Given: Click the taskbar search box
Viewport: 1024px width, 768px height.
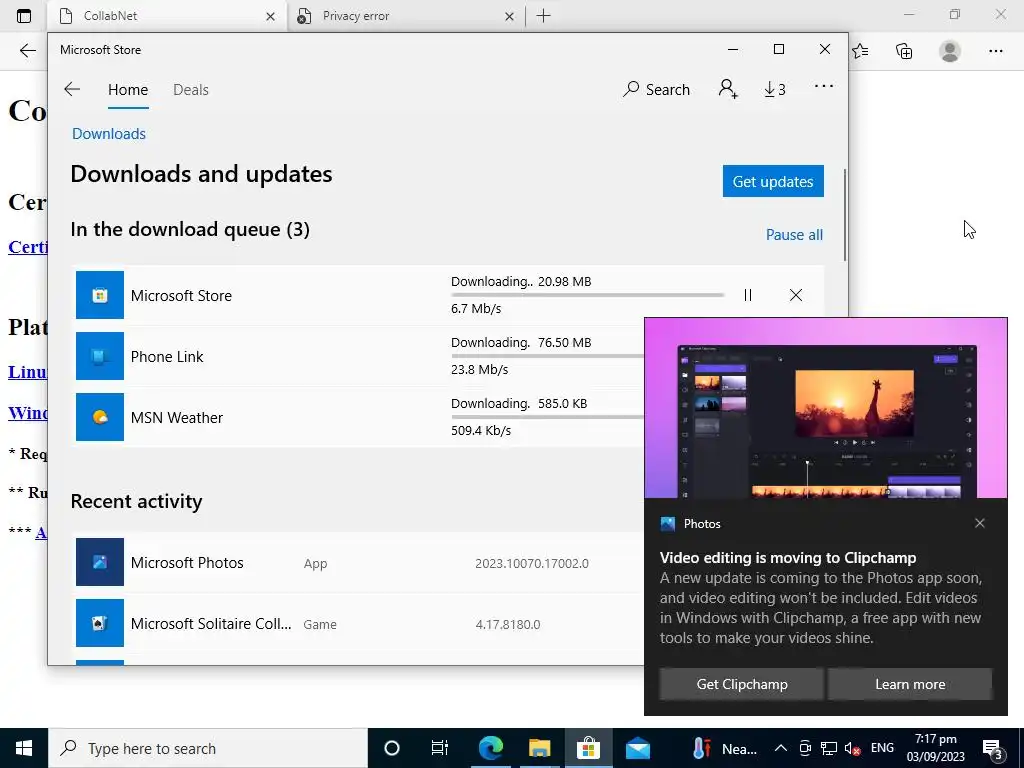Looking at the screenshot, I should tap(208, 748).
